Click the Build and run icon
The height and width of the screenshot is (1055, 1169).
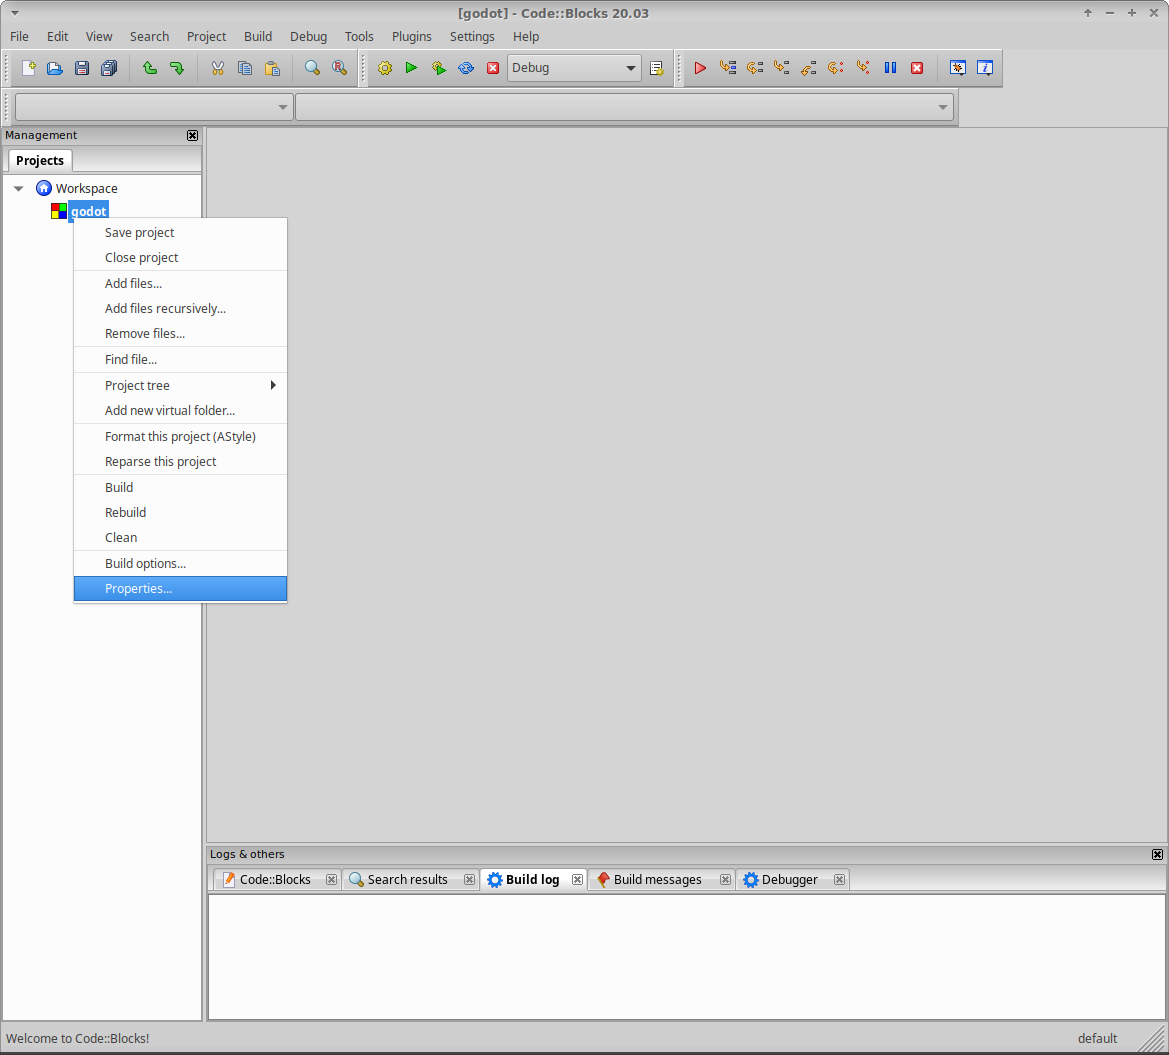[x=438, y=68]
